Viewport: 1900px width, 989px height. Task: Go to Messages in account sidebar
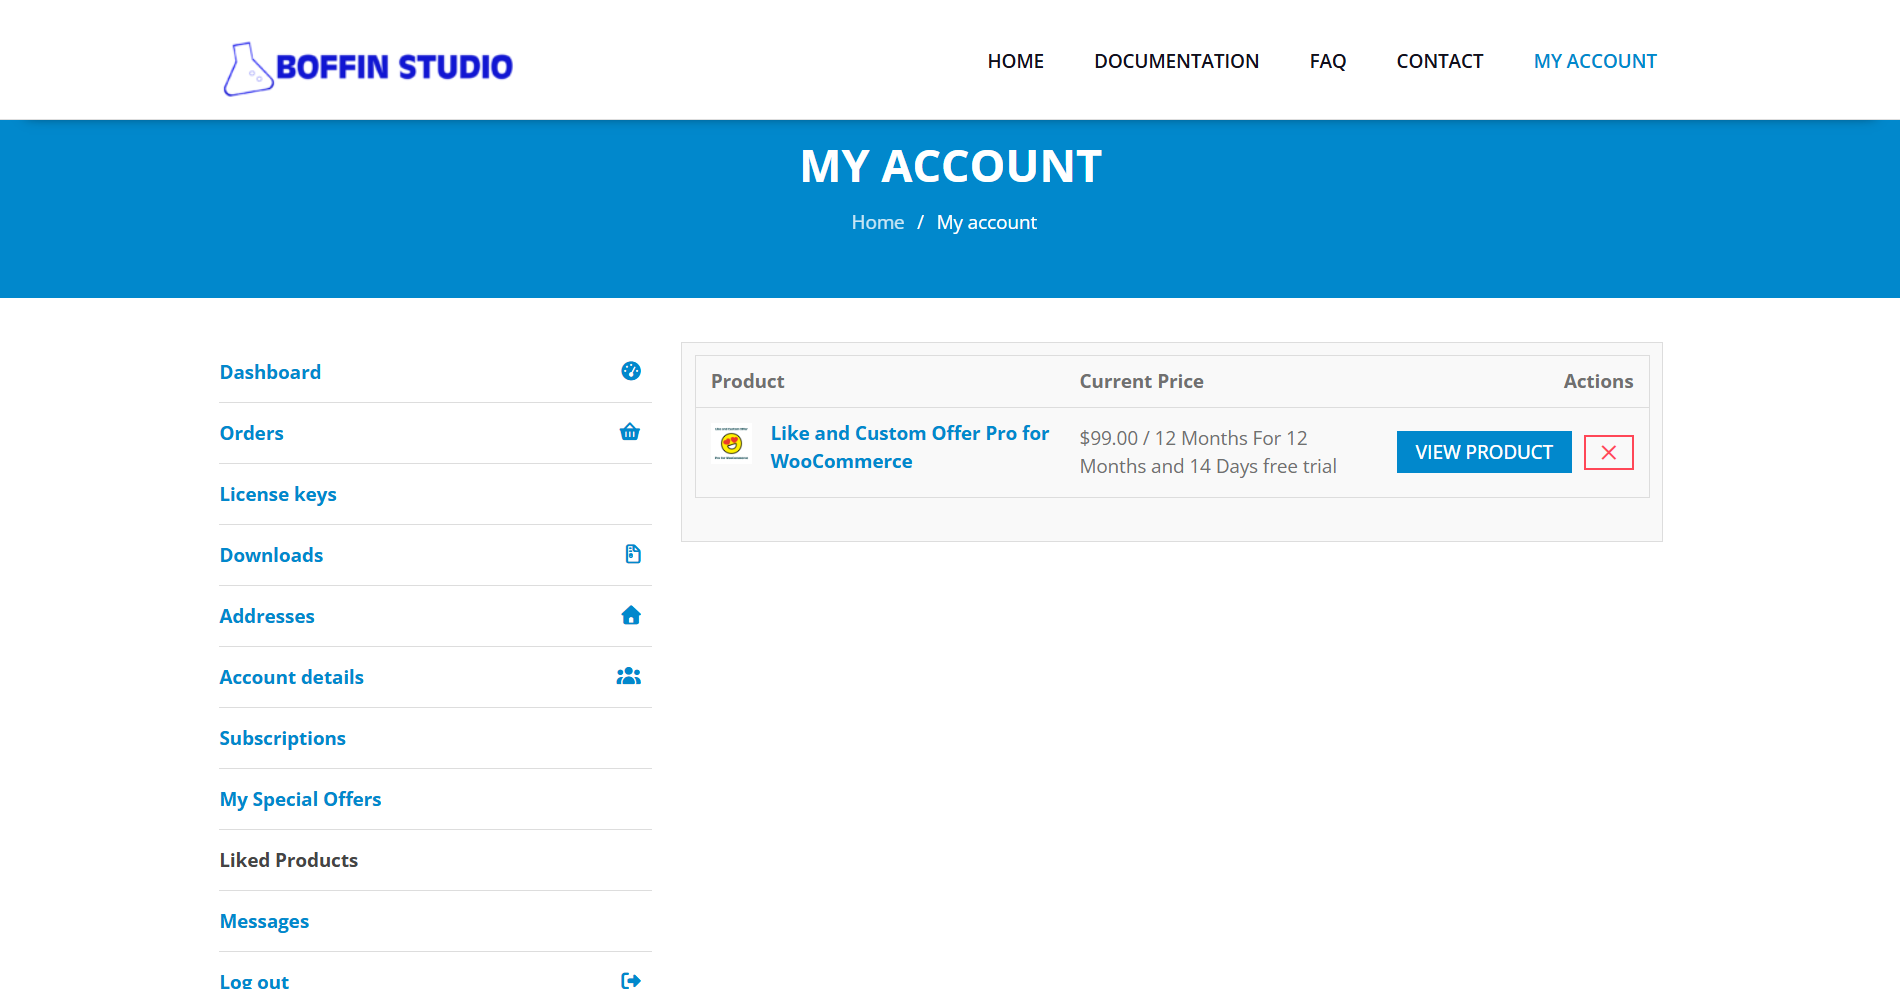click(x=264, y=921)
